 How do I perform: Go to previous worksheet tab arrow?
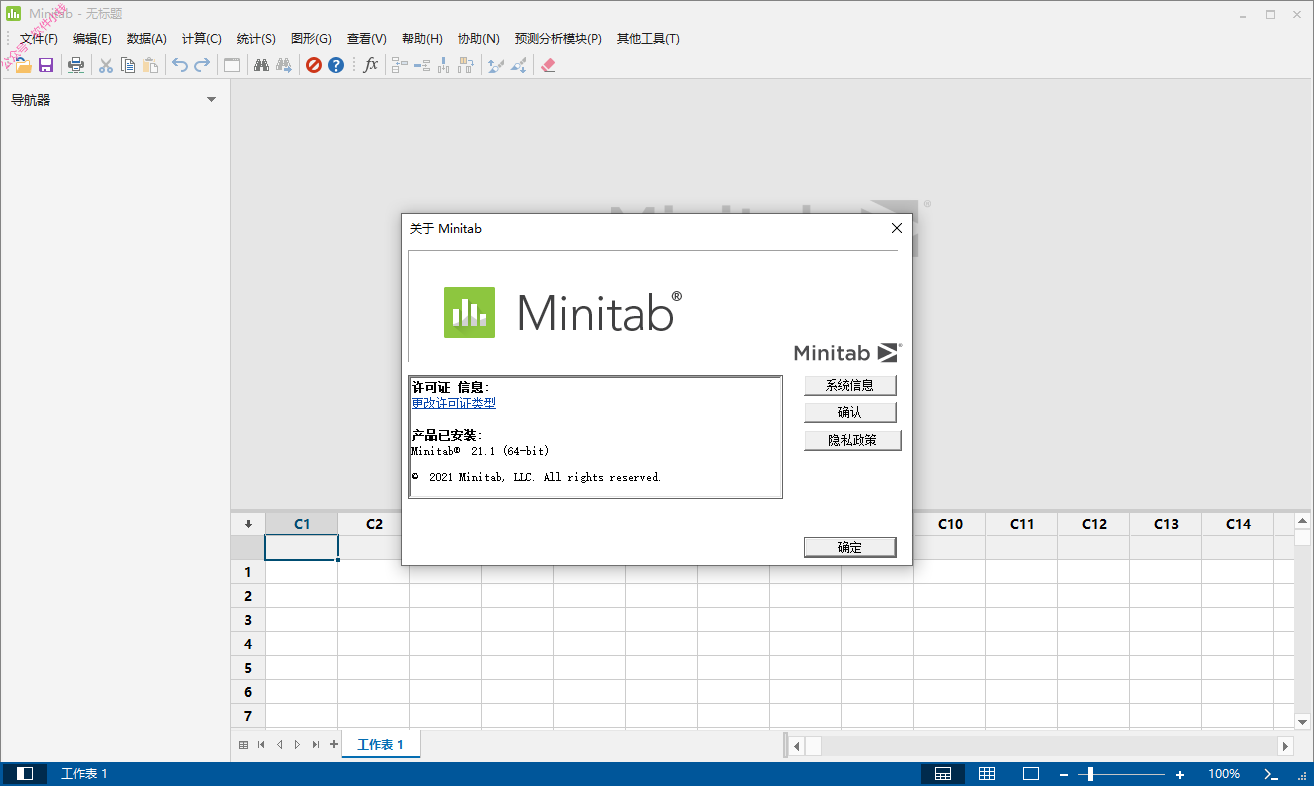[x=279, y=745]
